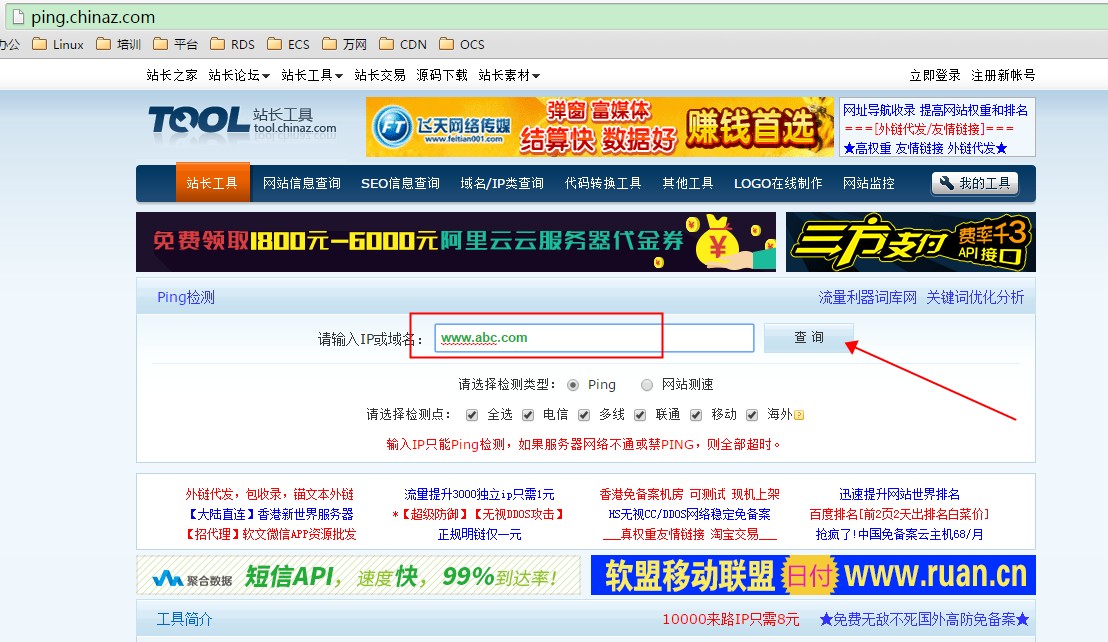Screen dimensions: 1108x642
Task: Expand the 站长论坛 dropdown menu
Action: pyautogui.click(x=239, y=75)
